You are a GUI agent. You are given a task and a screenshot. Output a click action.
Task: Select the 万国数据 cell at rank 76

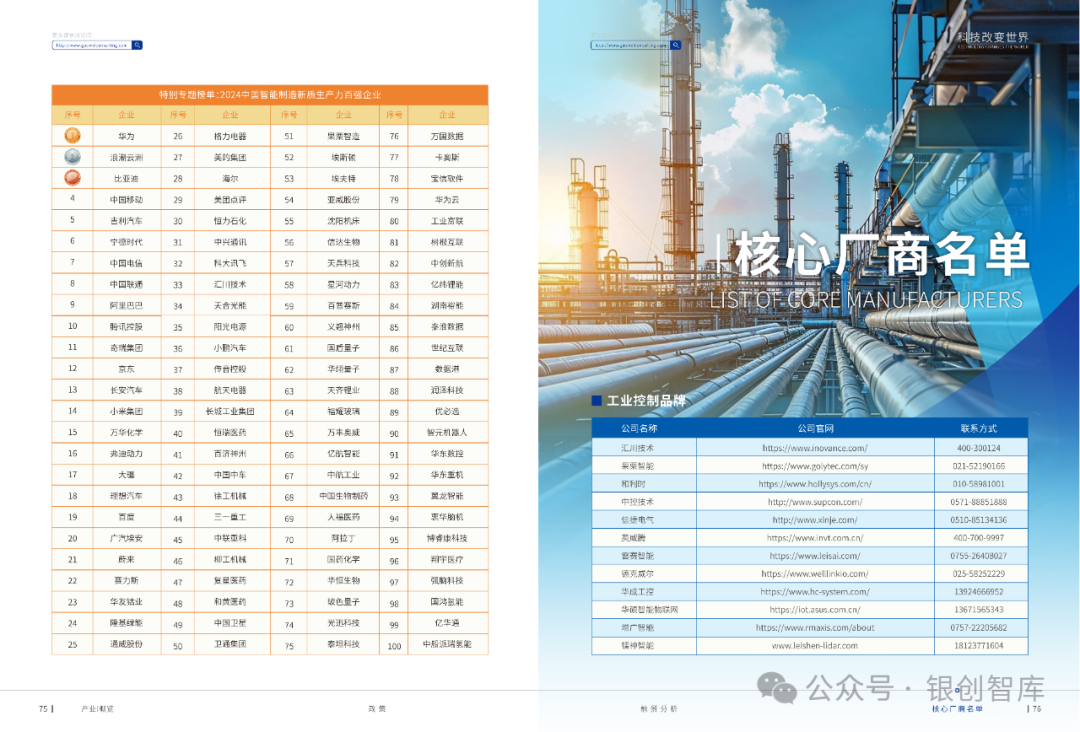click(447, 136)
